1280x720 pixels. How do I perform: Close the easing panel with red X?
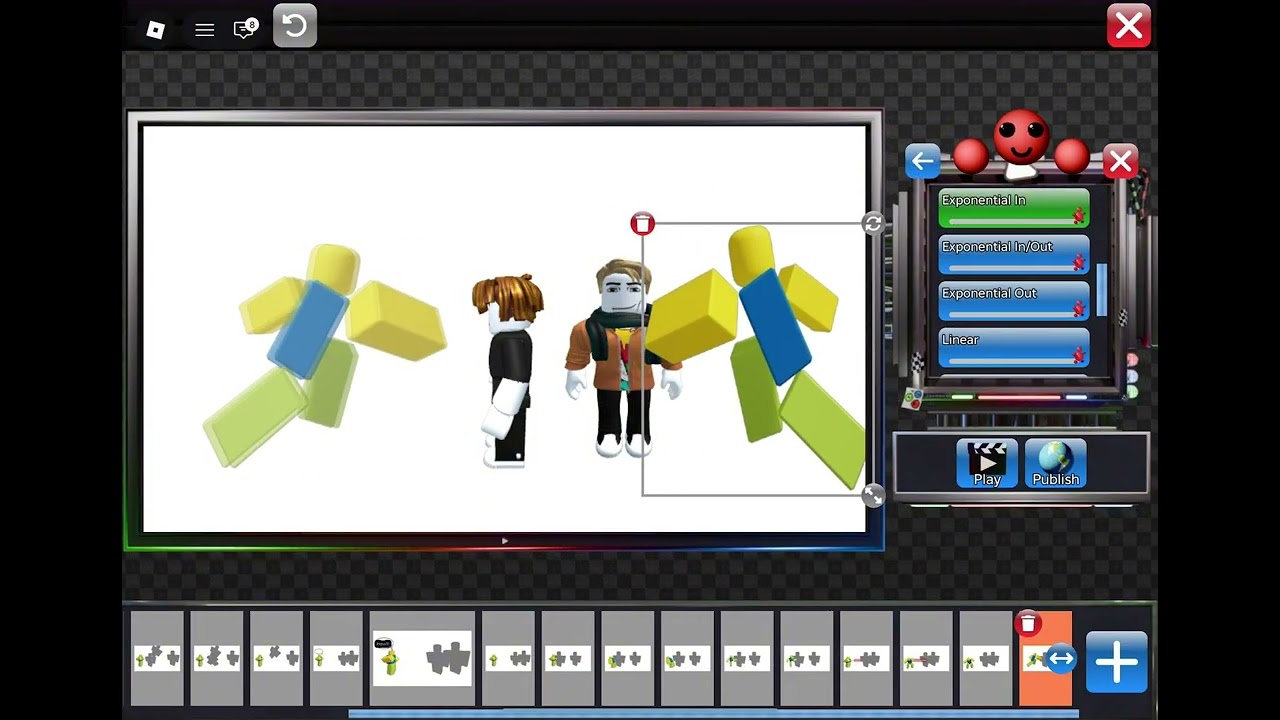pos(1120,161)
